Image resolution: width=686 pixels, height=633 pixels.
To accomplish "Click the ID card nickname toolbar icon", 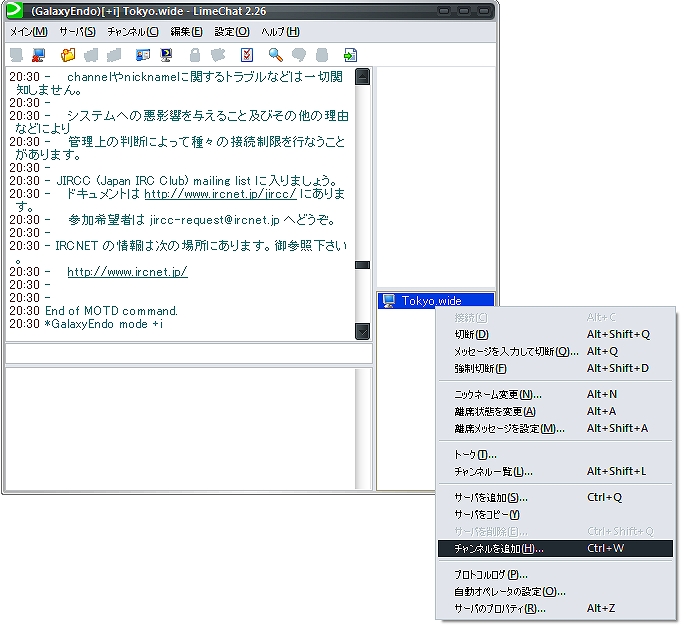I will [x=143, y=55].
